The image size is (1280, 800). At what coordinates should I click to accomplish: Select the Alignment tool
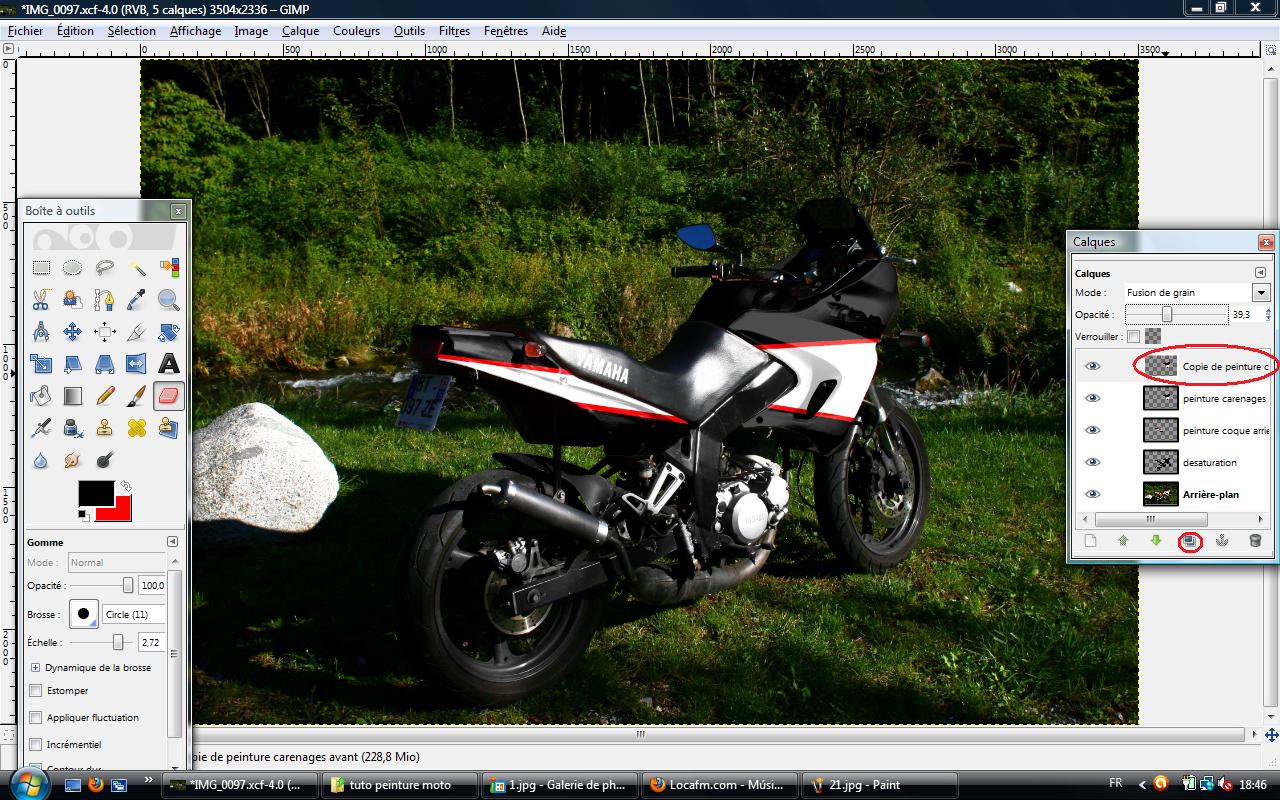(x=105, y=332)
